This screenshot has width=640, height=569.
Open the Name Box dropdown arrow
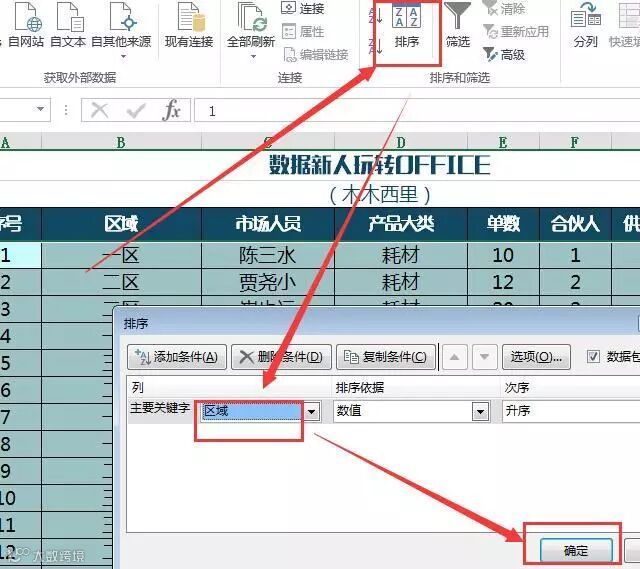point(40,109)
